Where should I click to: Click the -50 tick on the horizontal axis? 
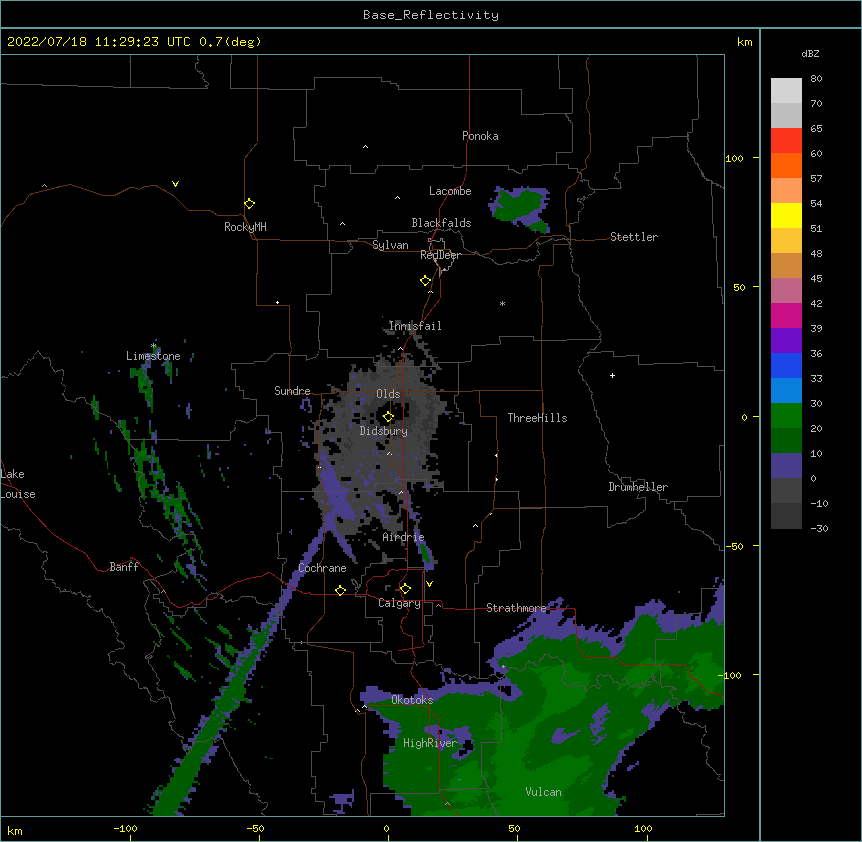[255, 828]
